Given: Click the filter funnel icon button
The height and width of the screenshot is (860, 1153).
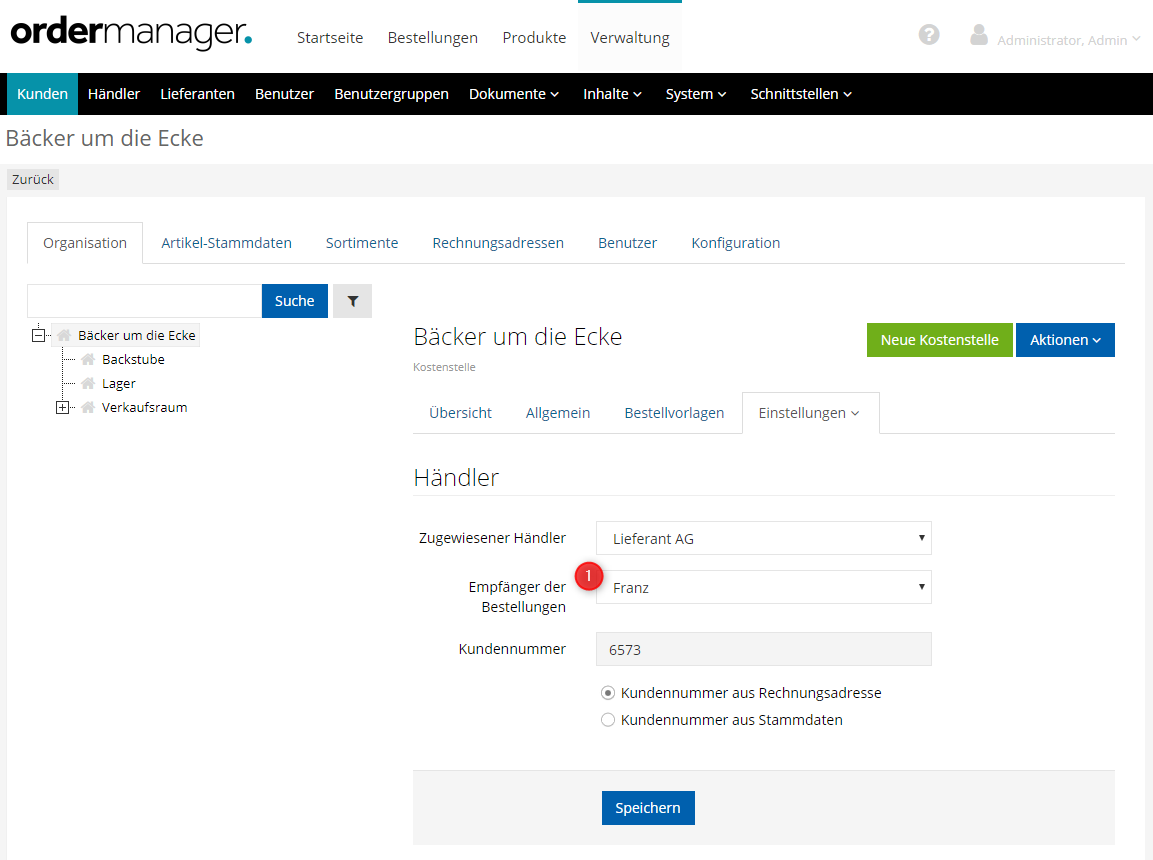Looking at the screenshot, I should coord(352,301).
